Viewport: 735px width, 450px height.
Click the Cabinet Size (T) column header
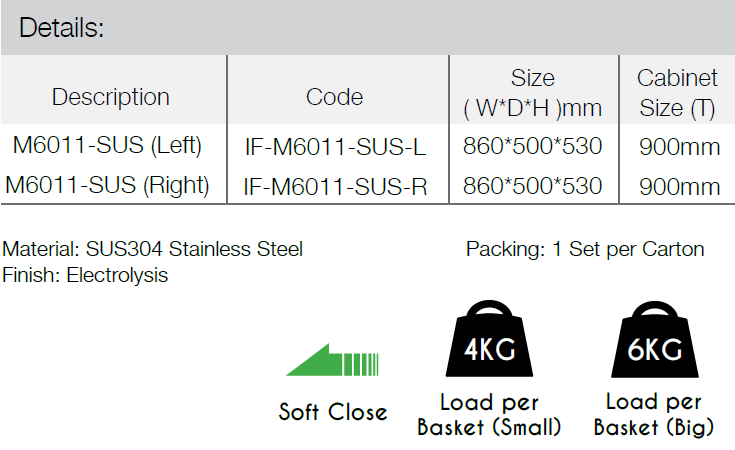click(x=677, y=93)
